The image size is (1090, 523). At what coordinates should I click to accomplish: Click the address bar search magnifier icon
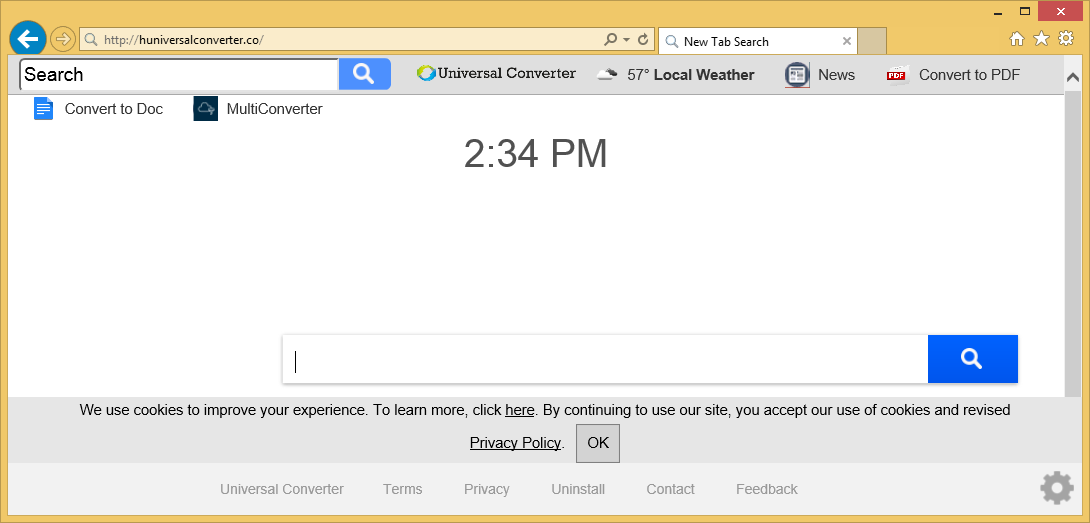(610, 40)
